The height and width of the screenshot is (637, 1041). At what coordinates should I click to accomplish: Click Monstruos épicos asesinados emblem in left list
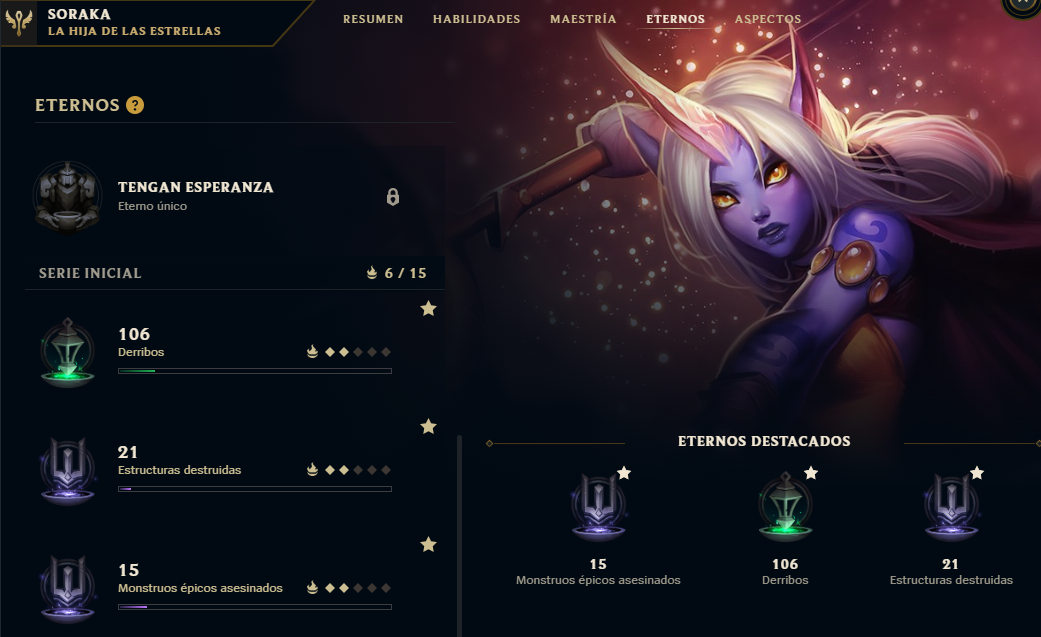point(67,589)
